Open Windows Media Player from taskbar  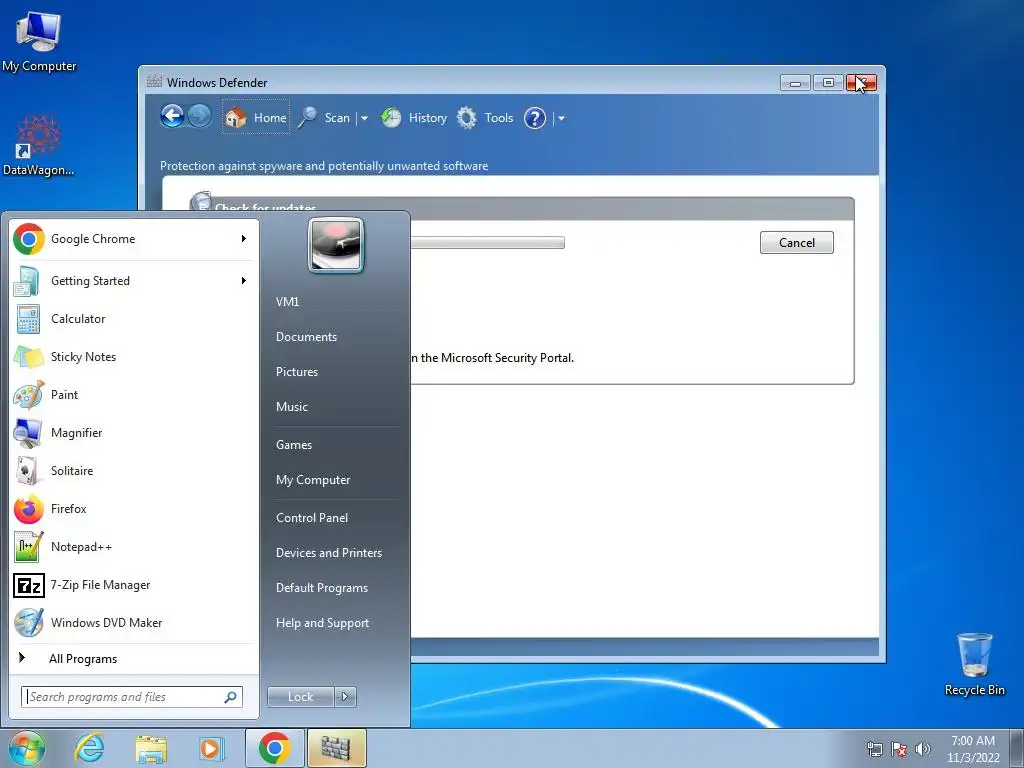click(x=211, y=748)
